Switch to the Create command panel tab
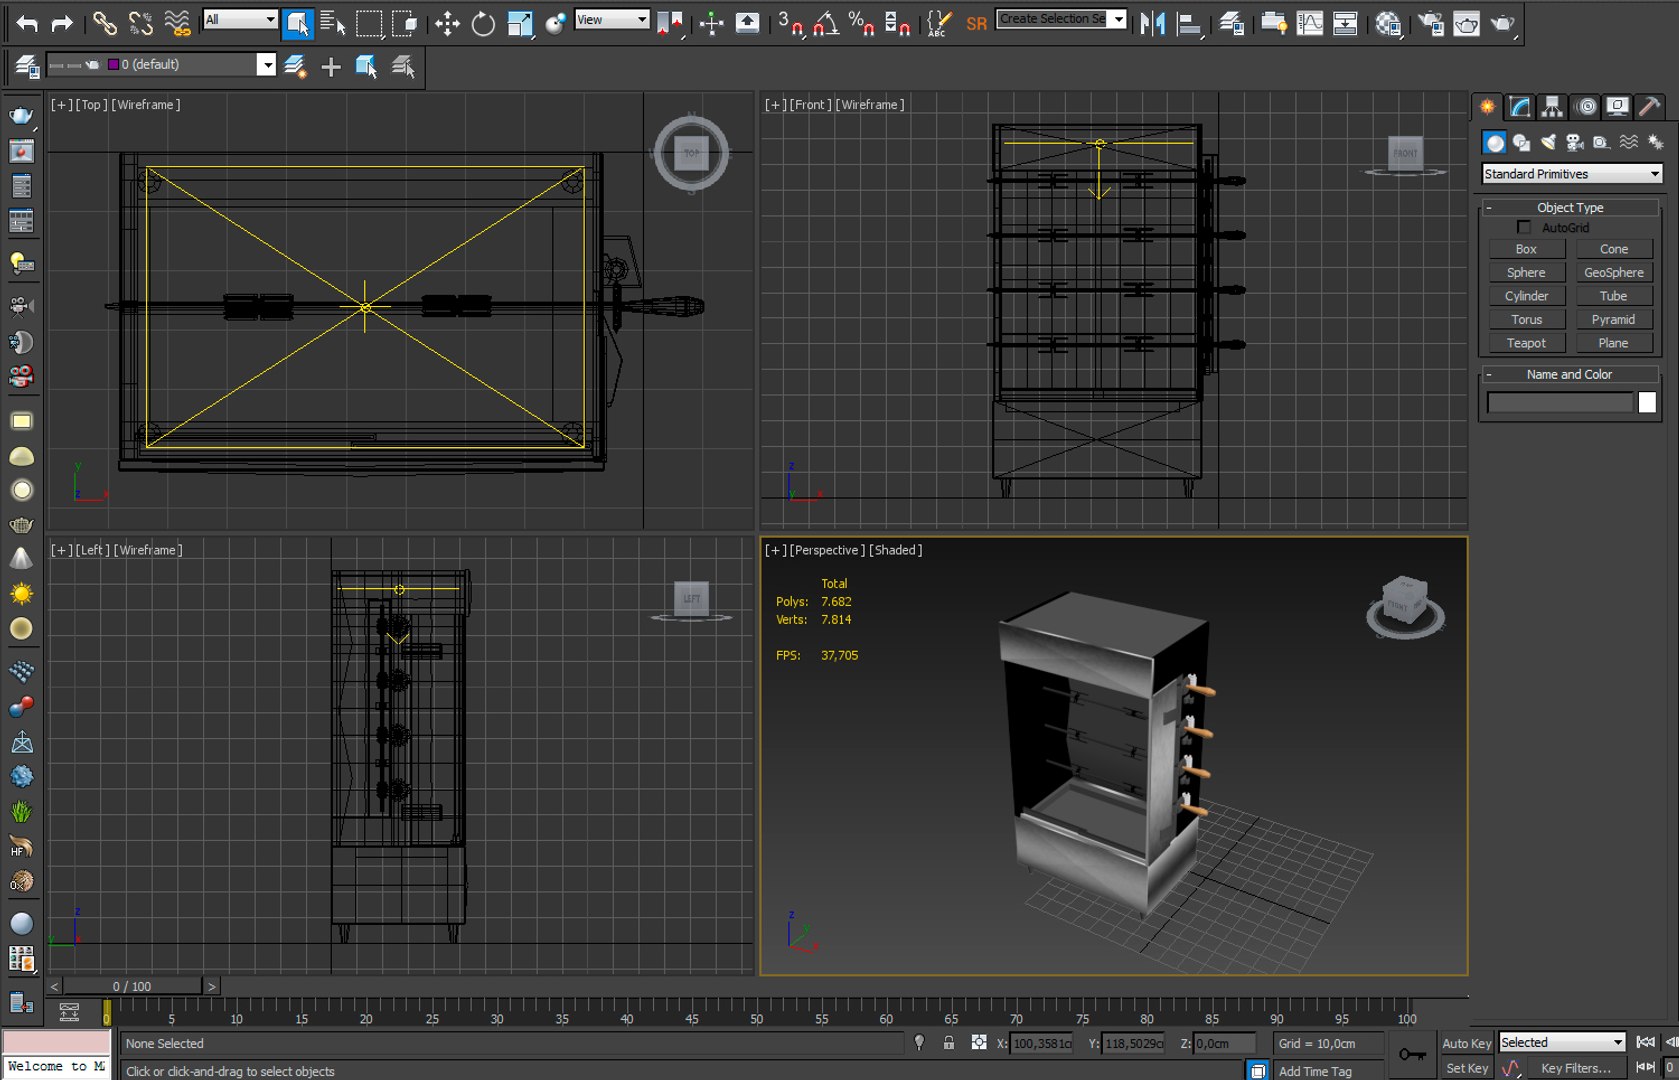 [1488, 106]
